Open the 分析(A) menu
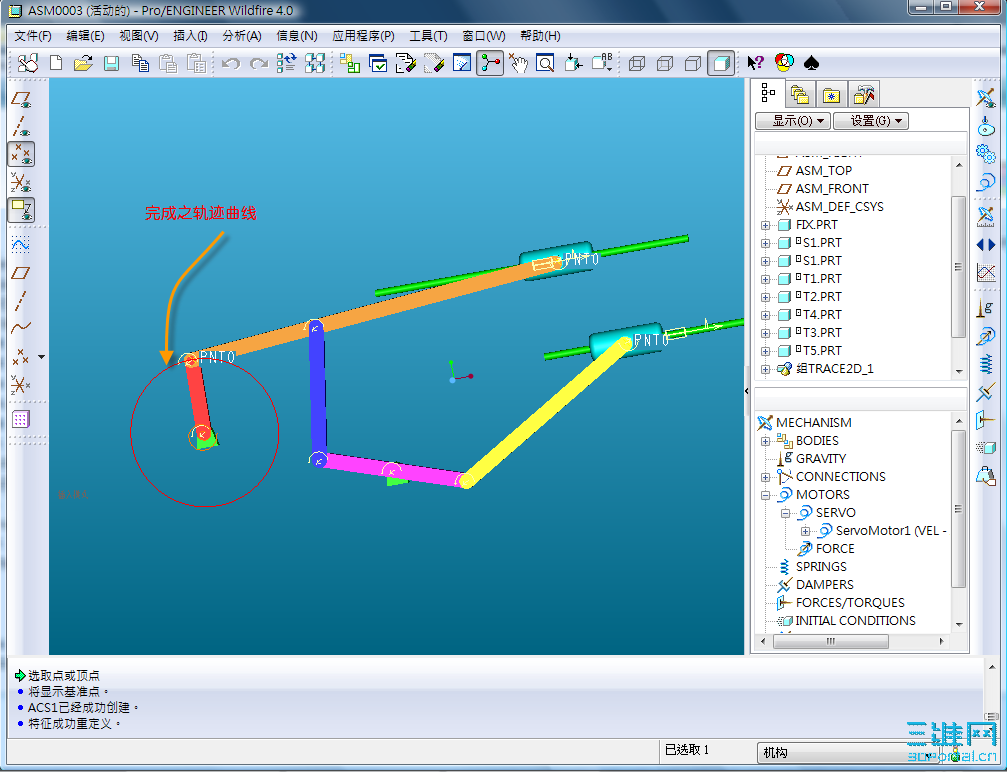The width and height of the screenshot is (1007, 772). pyautogui.click(x=241, y=36)
